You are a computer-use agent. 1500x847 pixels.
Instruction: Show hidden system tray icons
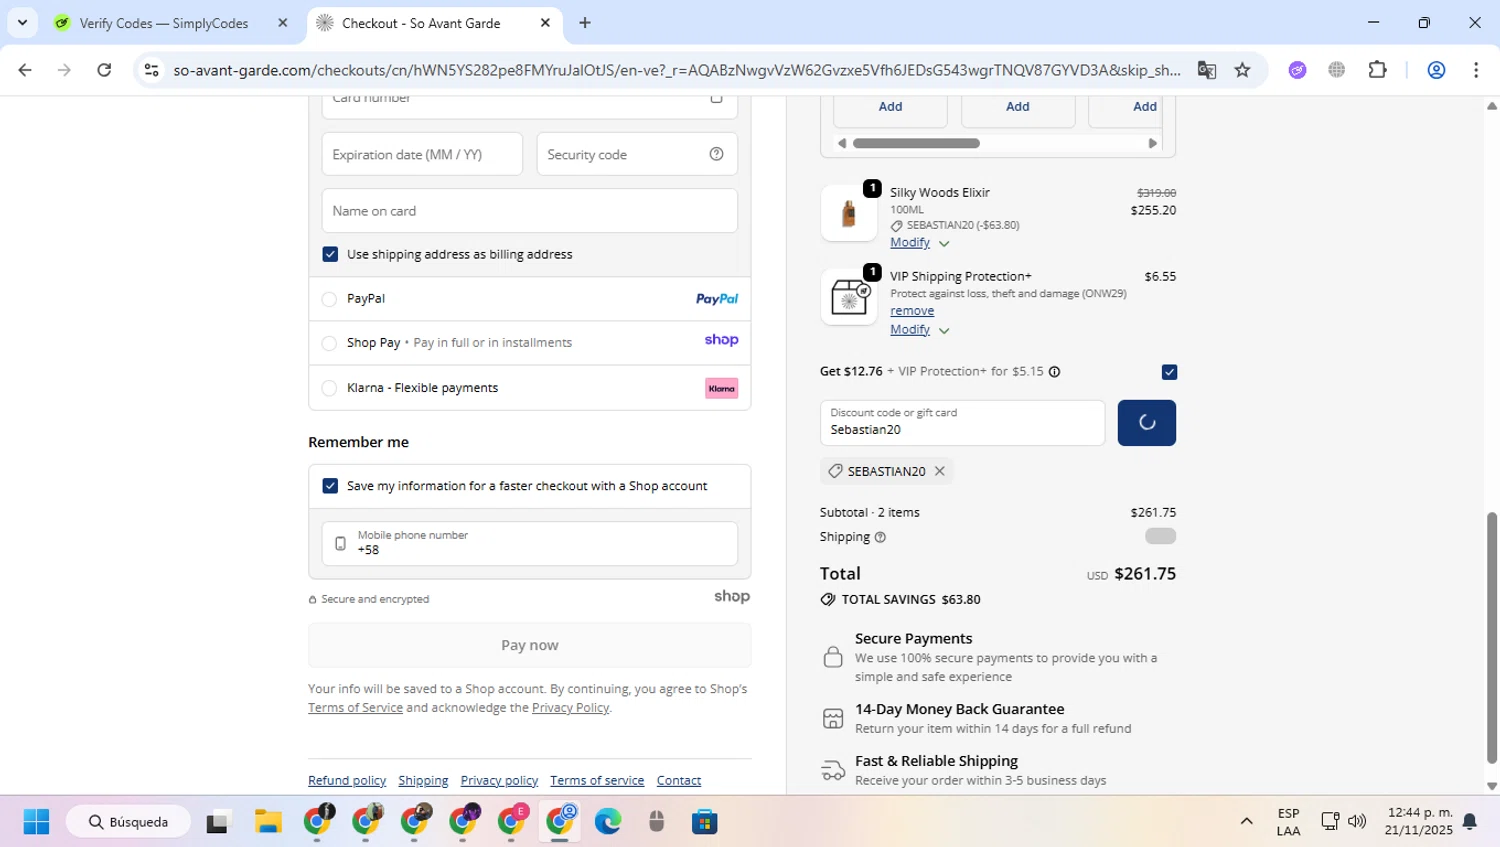tap(1246, 821)
